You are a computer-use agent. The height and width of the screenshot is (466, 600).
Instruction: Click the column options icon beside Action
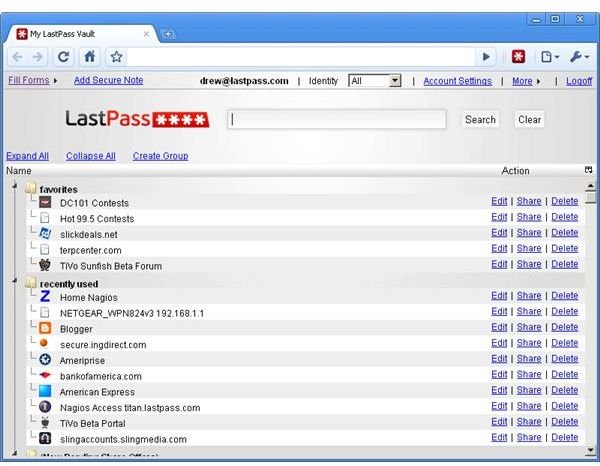click(x=589, y=170)
